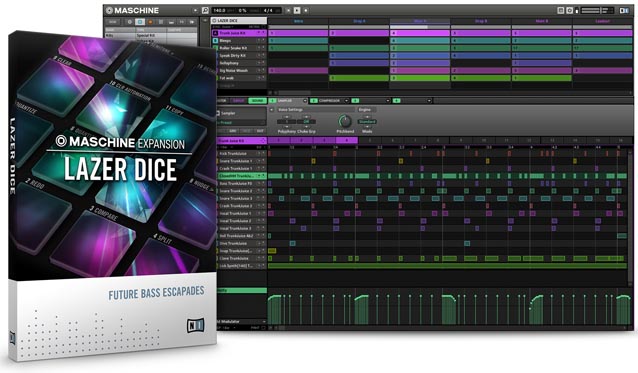Bypass the Compressor plug-in slot toggle
This screenshot has height=373, width=638.
pyautogui.click(x=313, y=100)
